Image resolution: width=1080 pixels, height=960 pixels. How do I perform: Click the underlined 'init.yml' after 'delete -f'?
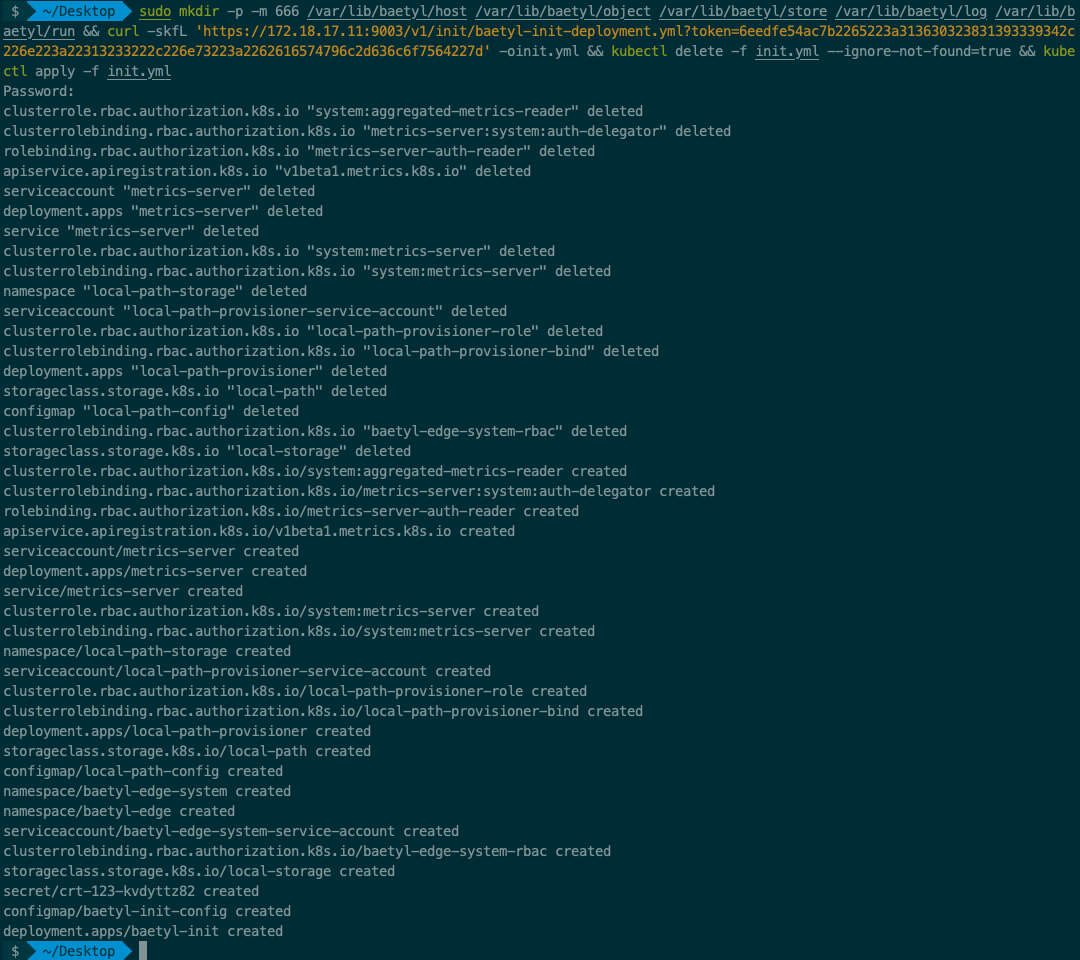(x=787, y=52)
